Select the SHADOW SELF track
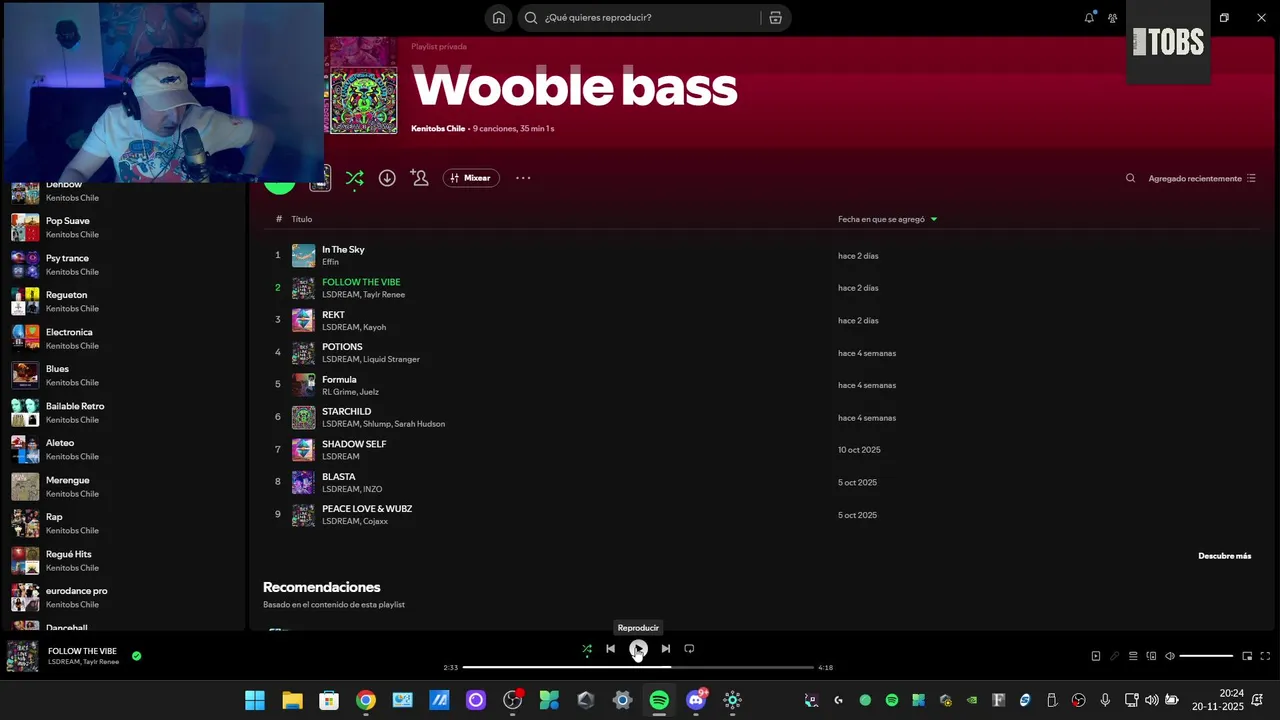This screenshot has height=720, width=1280. click(760, 450)
